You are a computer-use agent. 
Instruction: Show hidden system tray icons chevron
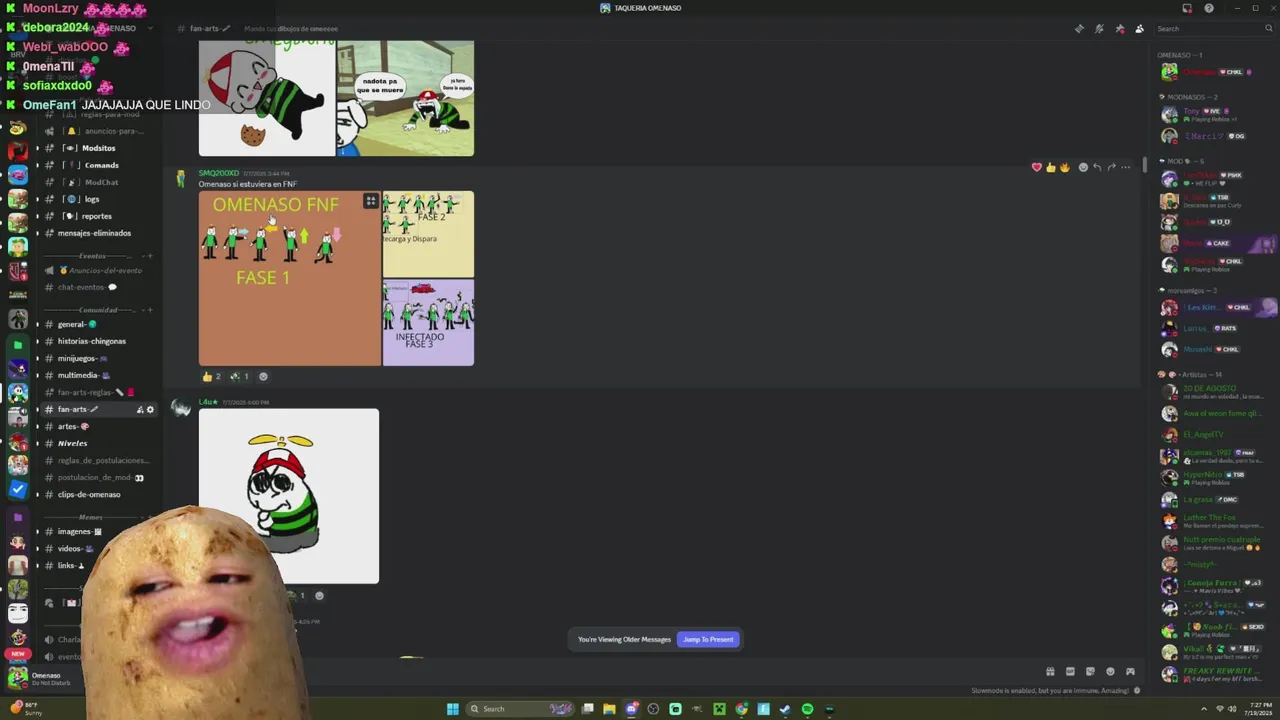click(1204, 709)
